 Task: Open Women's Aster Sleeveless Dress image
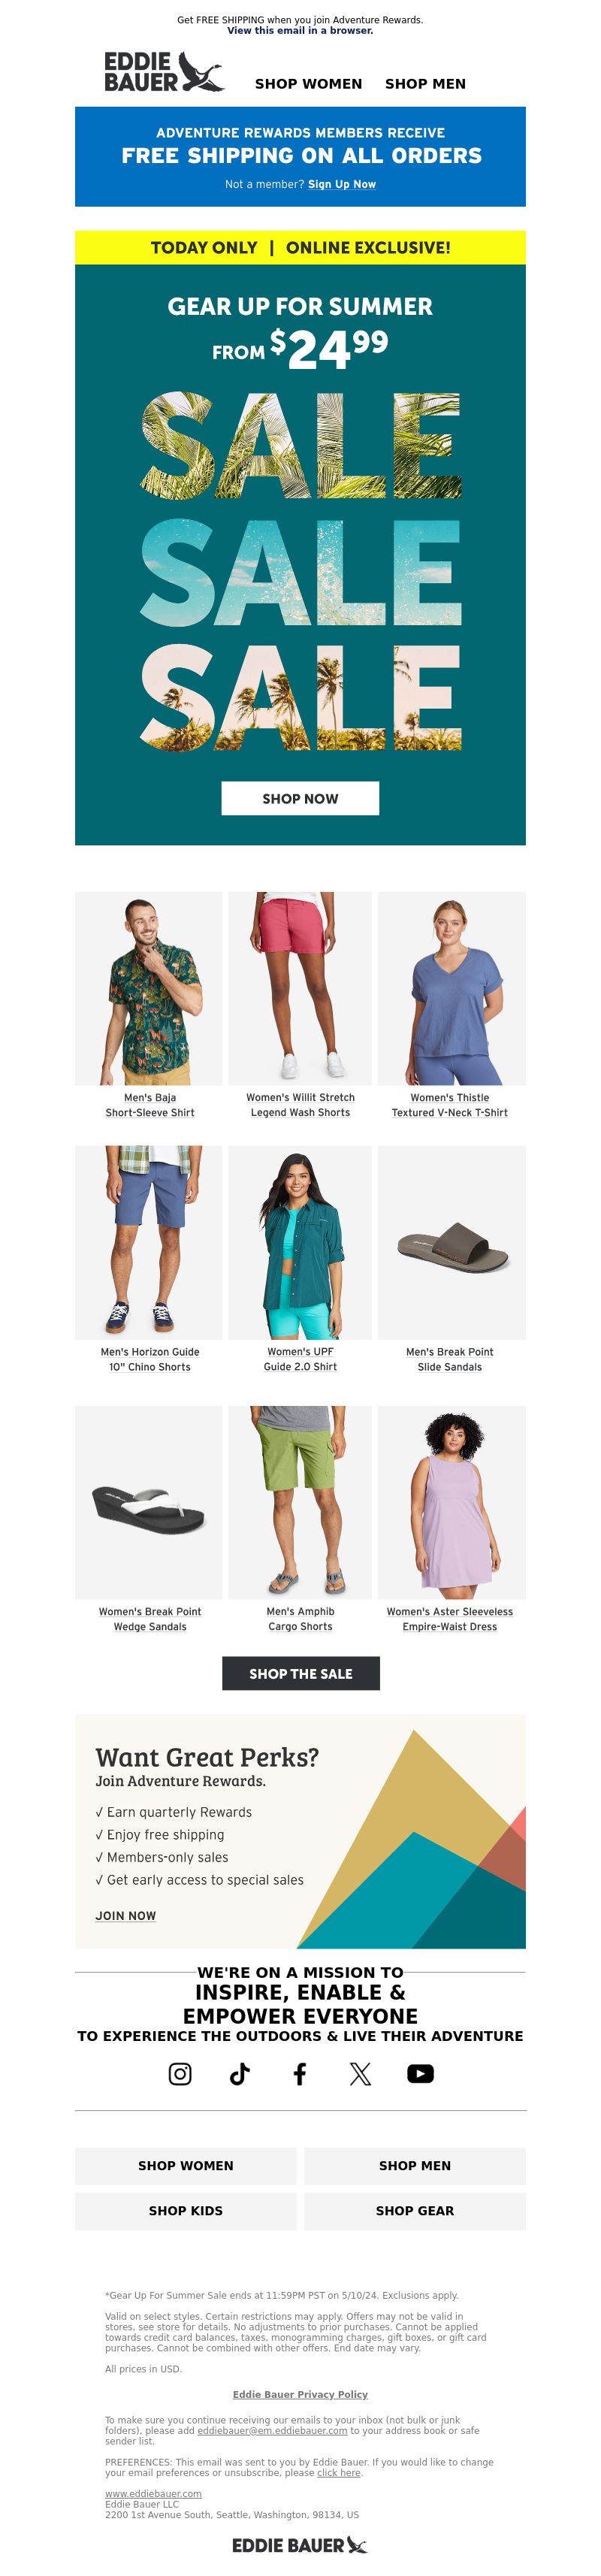(x=451, y=1502)
